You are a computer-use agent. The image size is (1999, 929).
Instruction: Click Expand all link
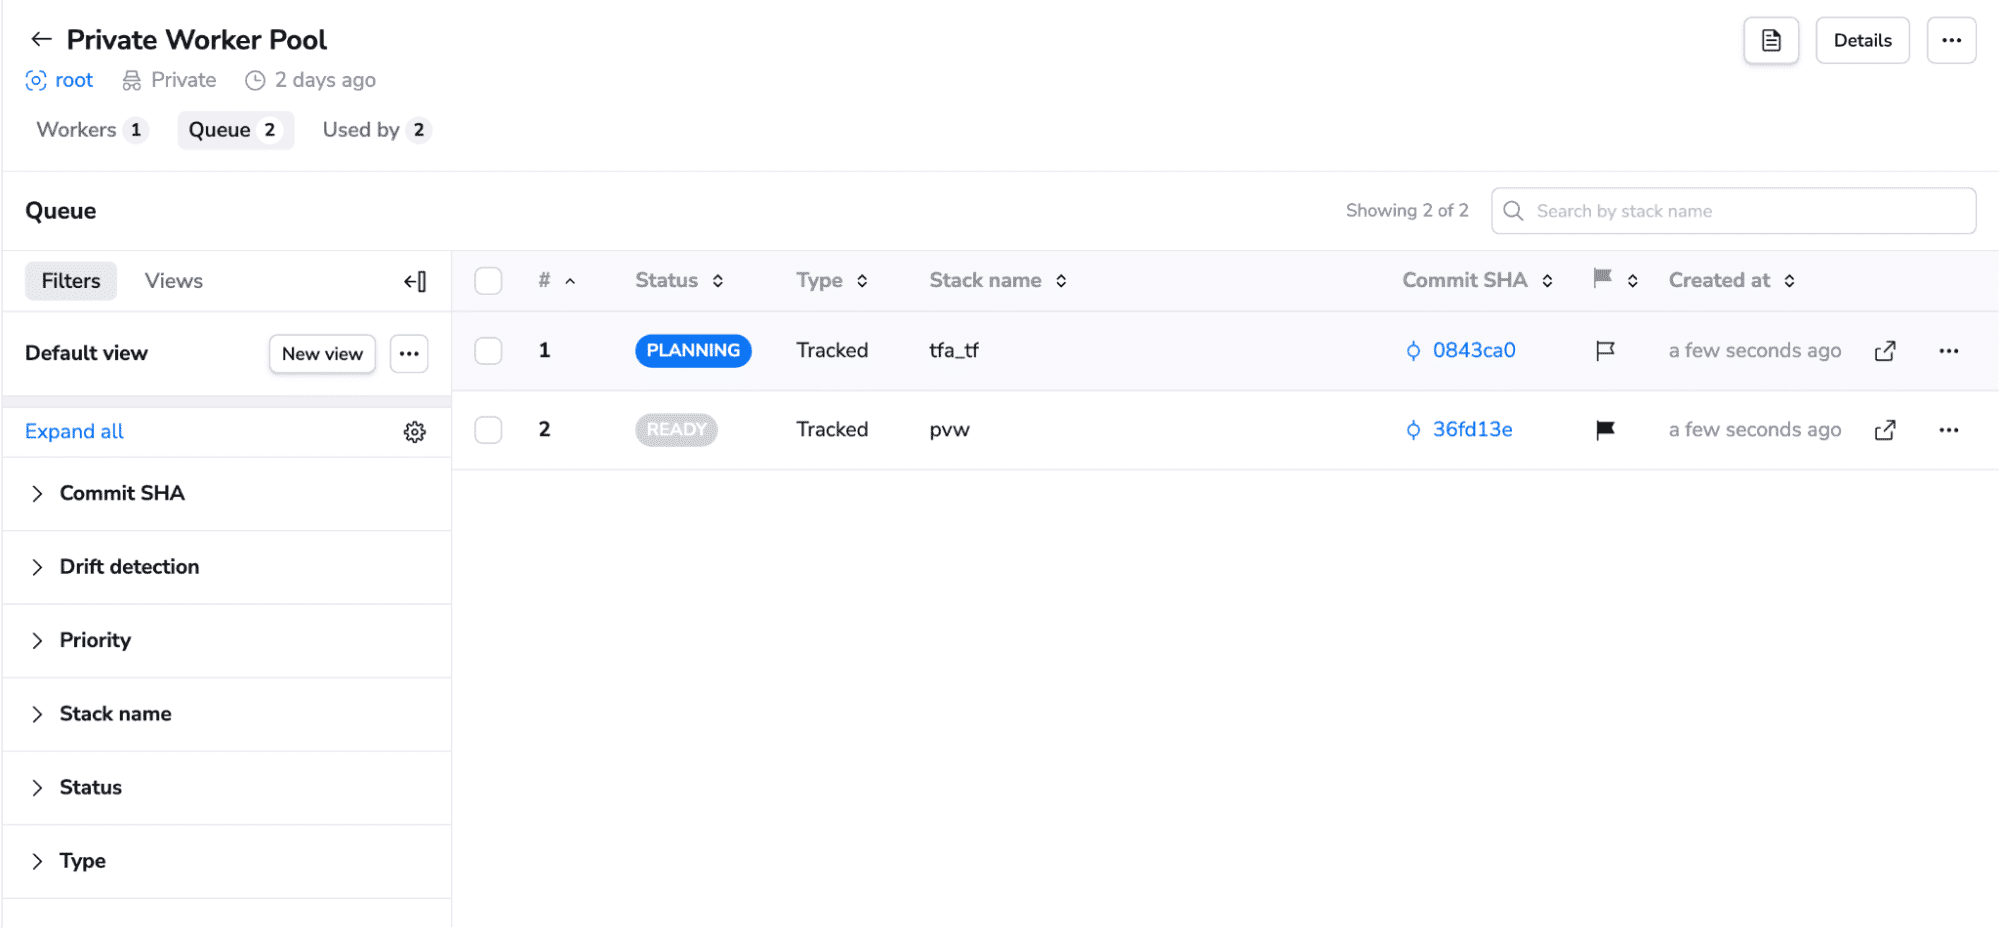click(x=74, y=432)
